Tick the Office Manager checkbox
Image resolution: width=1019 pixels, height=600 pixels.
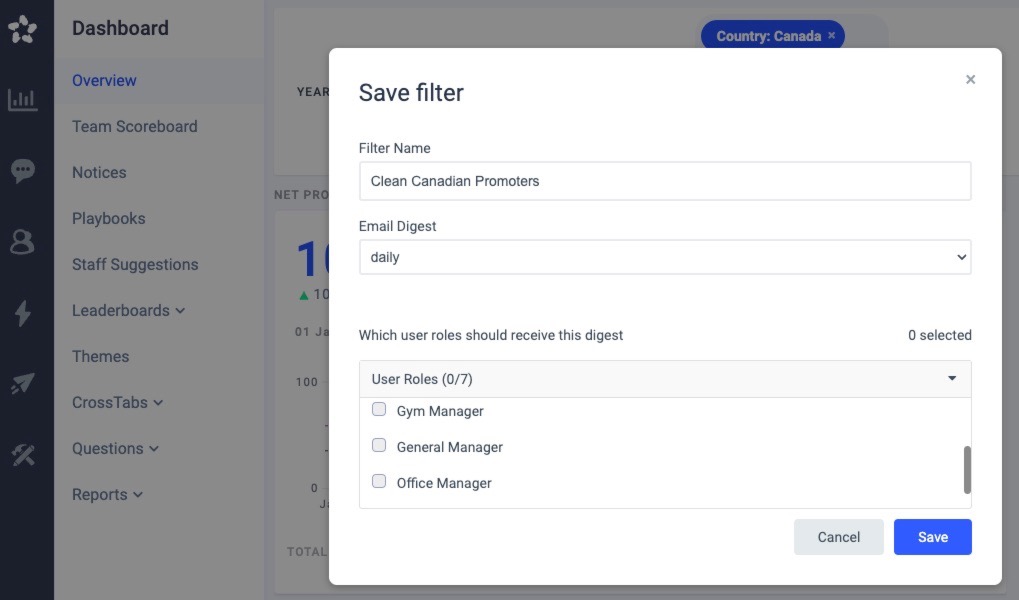(x=379, y=482)
